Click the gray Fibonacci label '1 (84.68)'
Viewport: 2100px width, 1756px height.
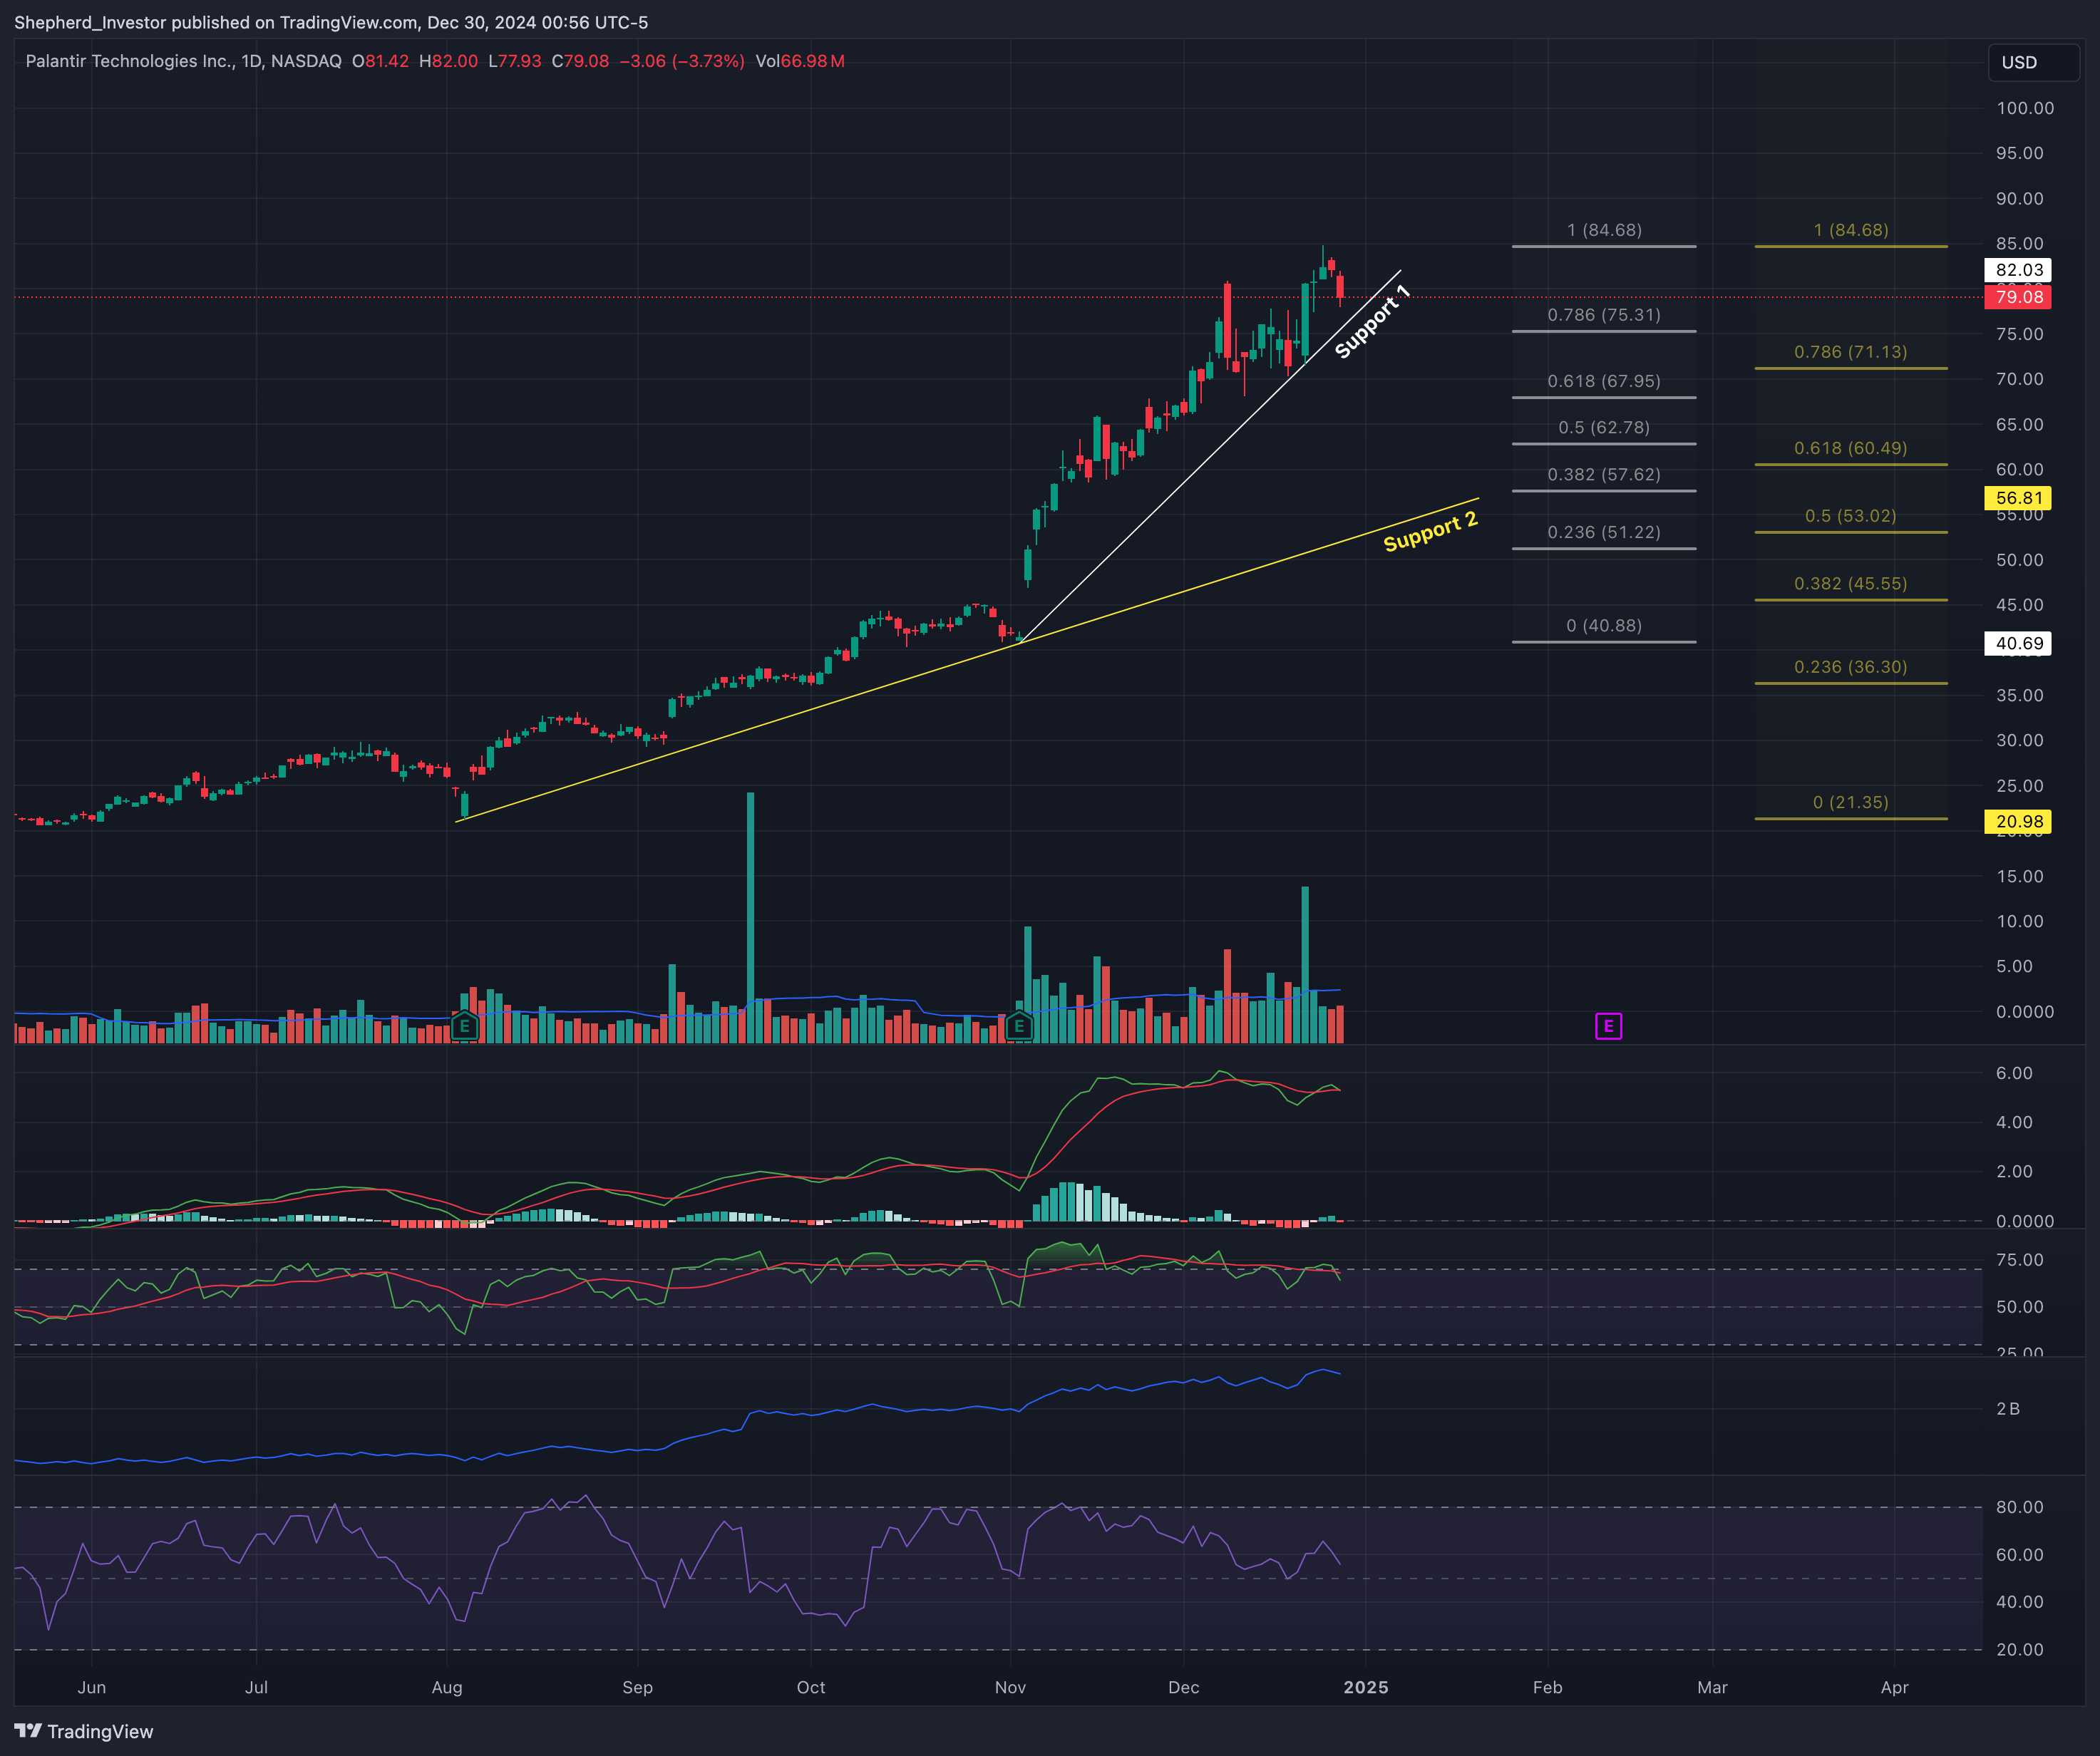click(x=1604, y=230)
